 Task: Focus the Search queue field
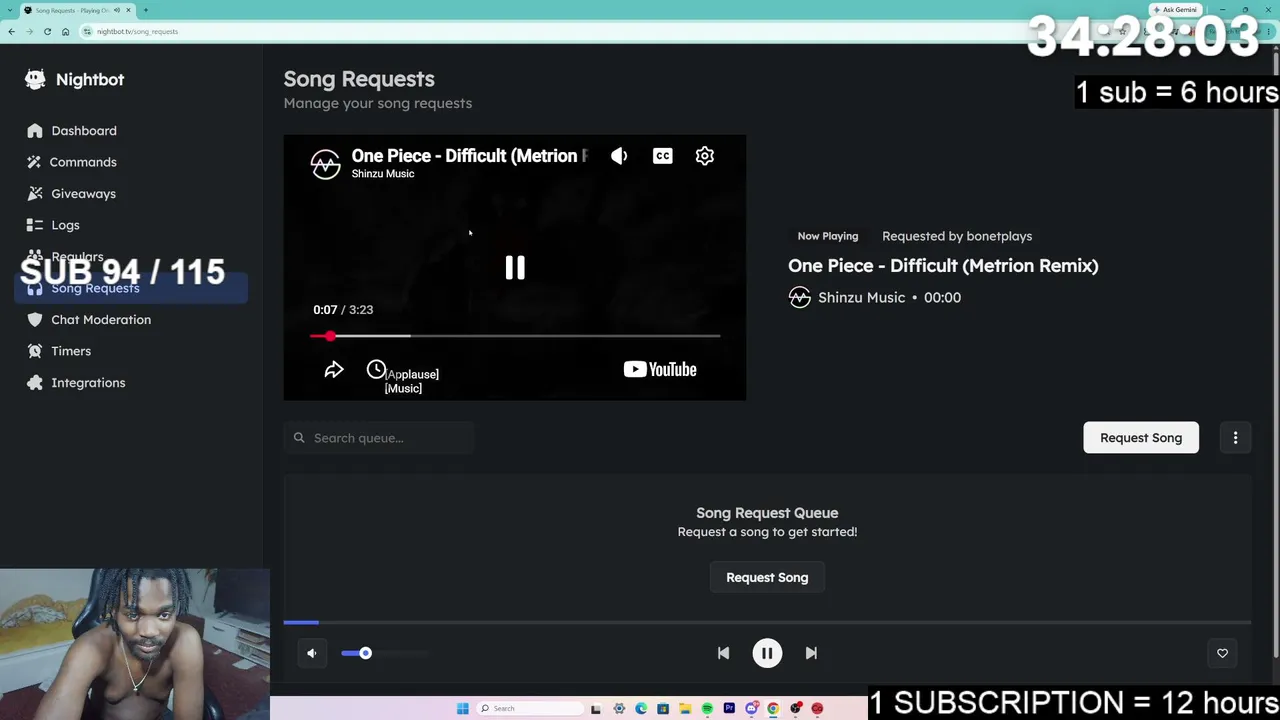[x=379, y=438]
